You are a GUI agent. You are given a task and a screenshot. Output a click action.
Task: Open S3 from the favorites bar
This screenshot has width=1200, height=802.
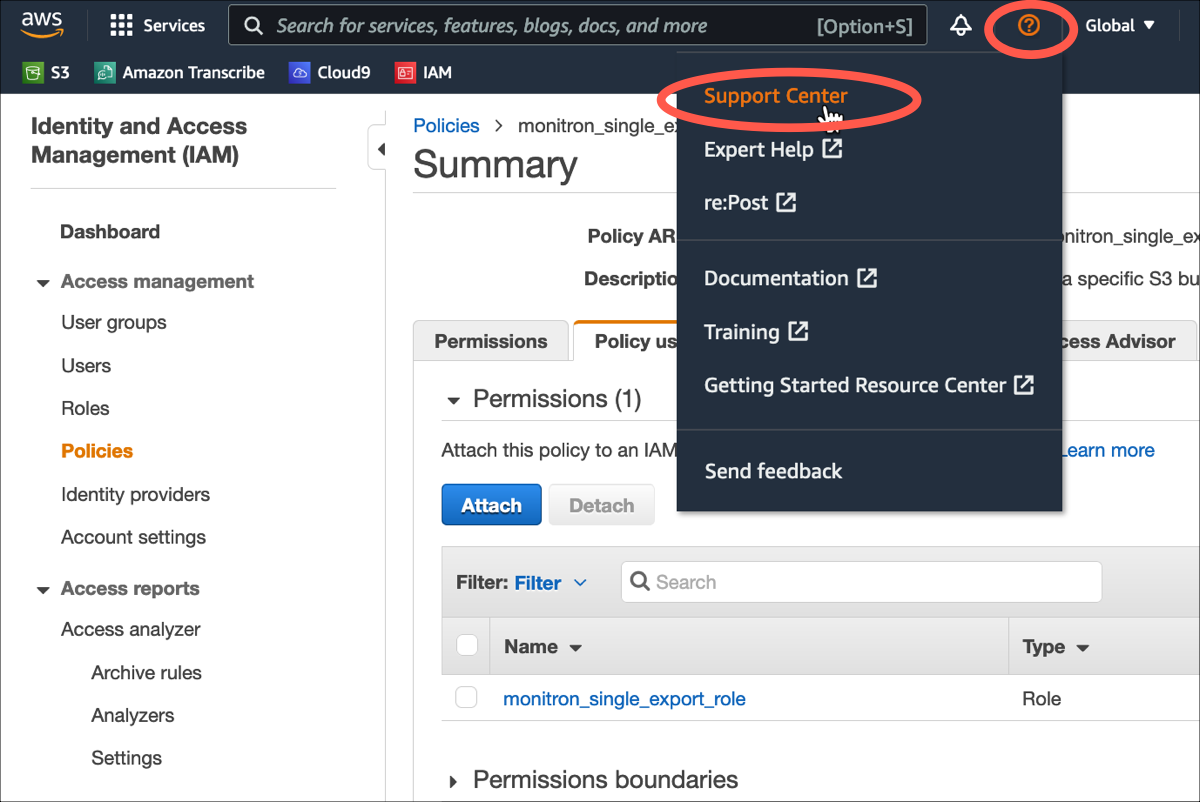click(46, 72)
